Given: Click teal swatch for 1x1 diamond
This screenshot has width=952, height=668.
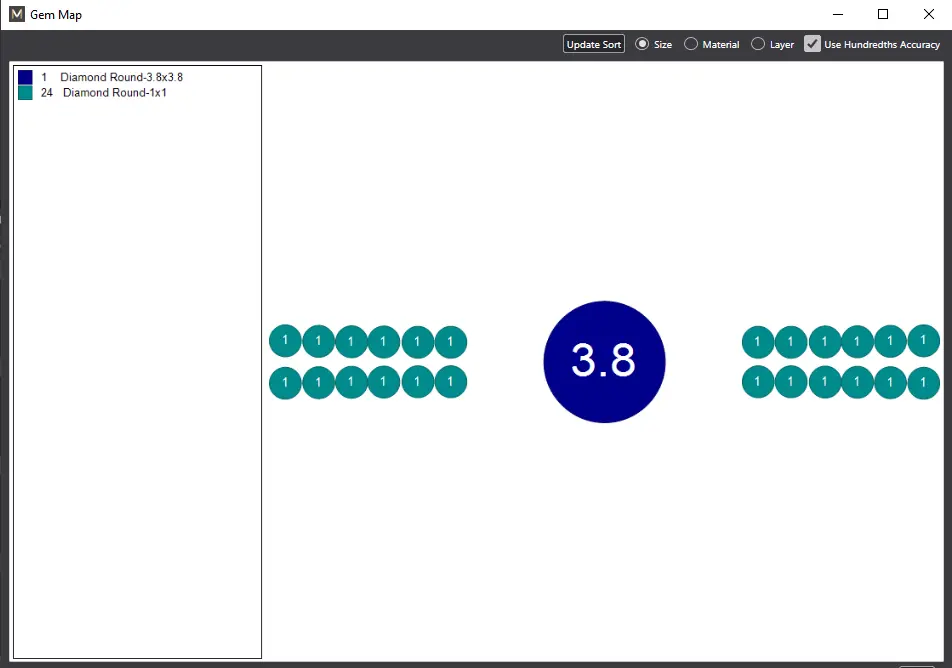Looking at the screenshot, I should tap(25, 93).
